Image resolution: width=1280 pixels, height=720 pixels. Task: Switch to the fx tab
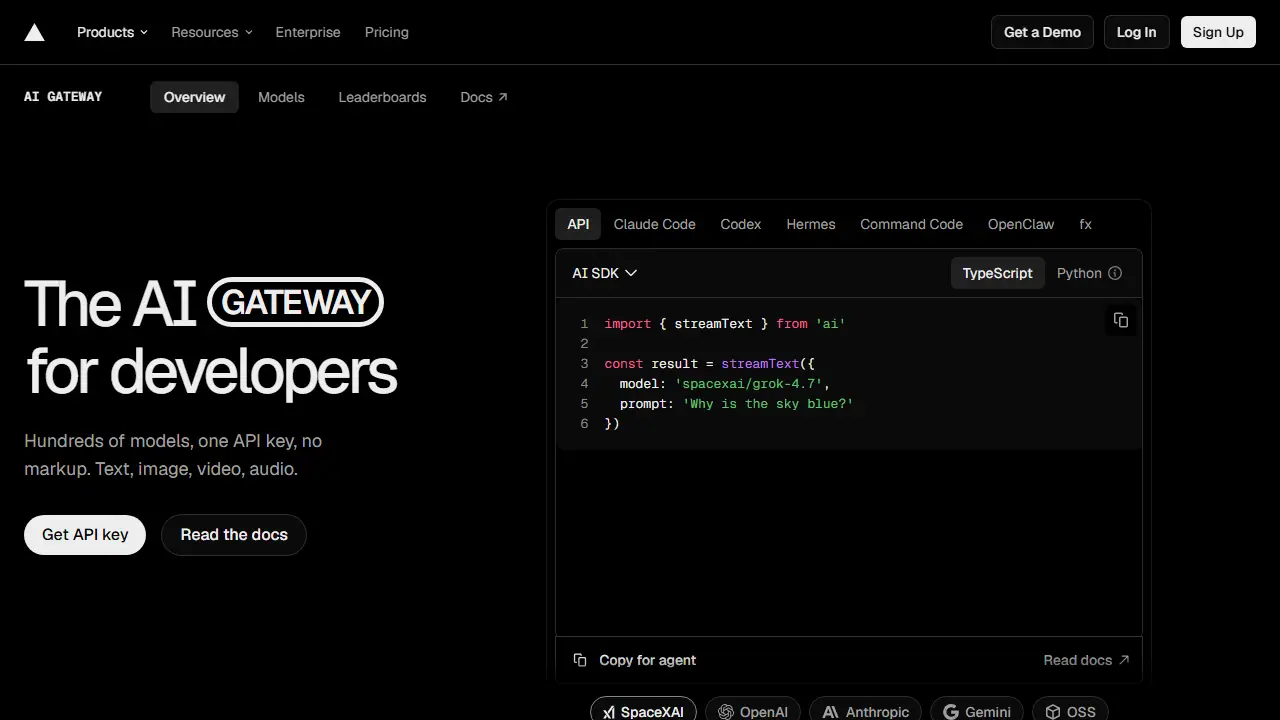tap(1085, 224)
